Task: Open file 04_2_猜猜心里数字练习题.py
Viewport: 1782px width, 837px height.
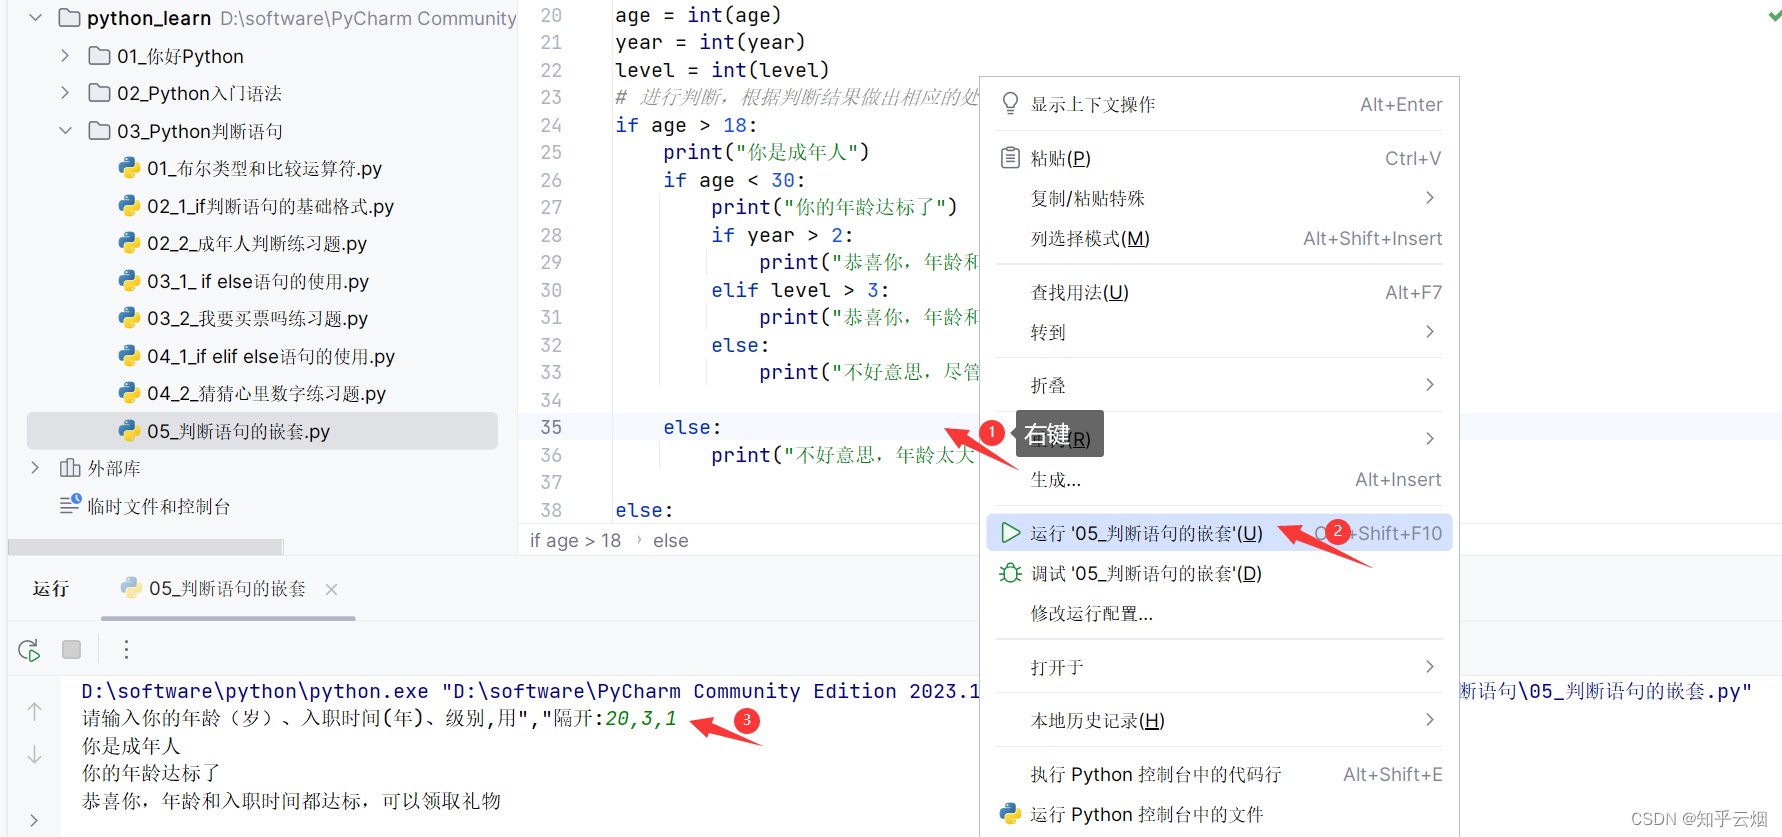Action: pyautogui.click(x=267, y=393)
